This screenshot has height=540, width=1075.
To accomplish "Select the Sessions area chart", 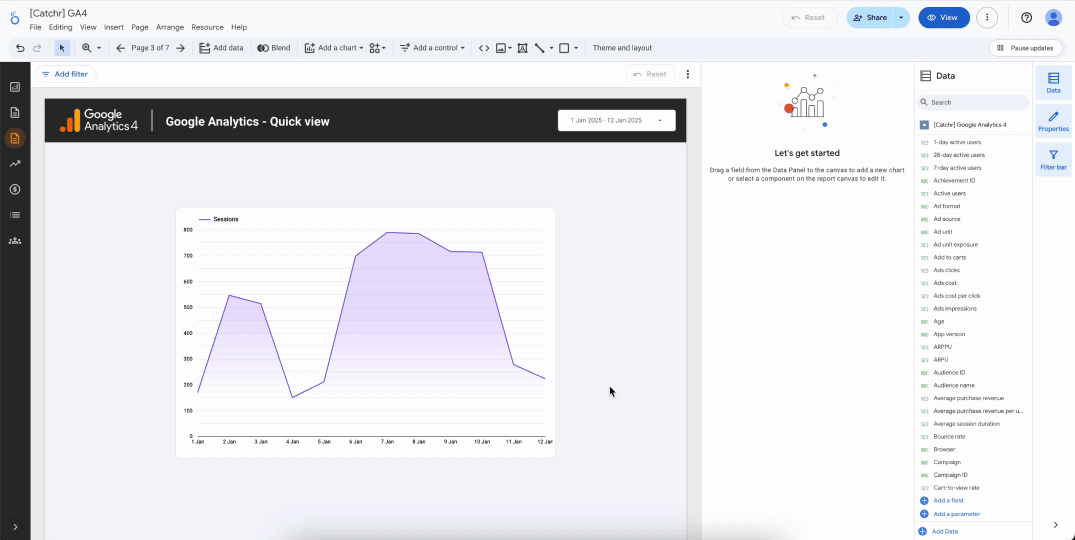I will pyautogui.click(x=365, y=332).
